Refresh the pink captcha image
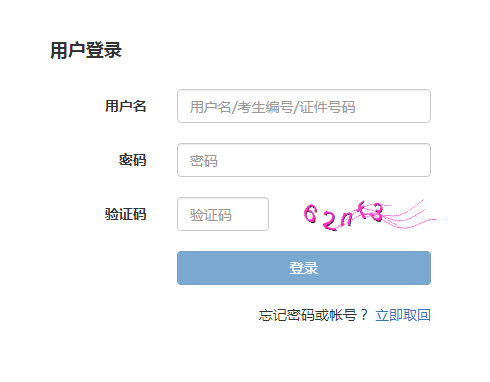This screenshot has width=490, height=382. [369, 215]
